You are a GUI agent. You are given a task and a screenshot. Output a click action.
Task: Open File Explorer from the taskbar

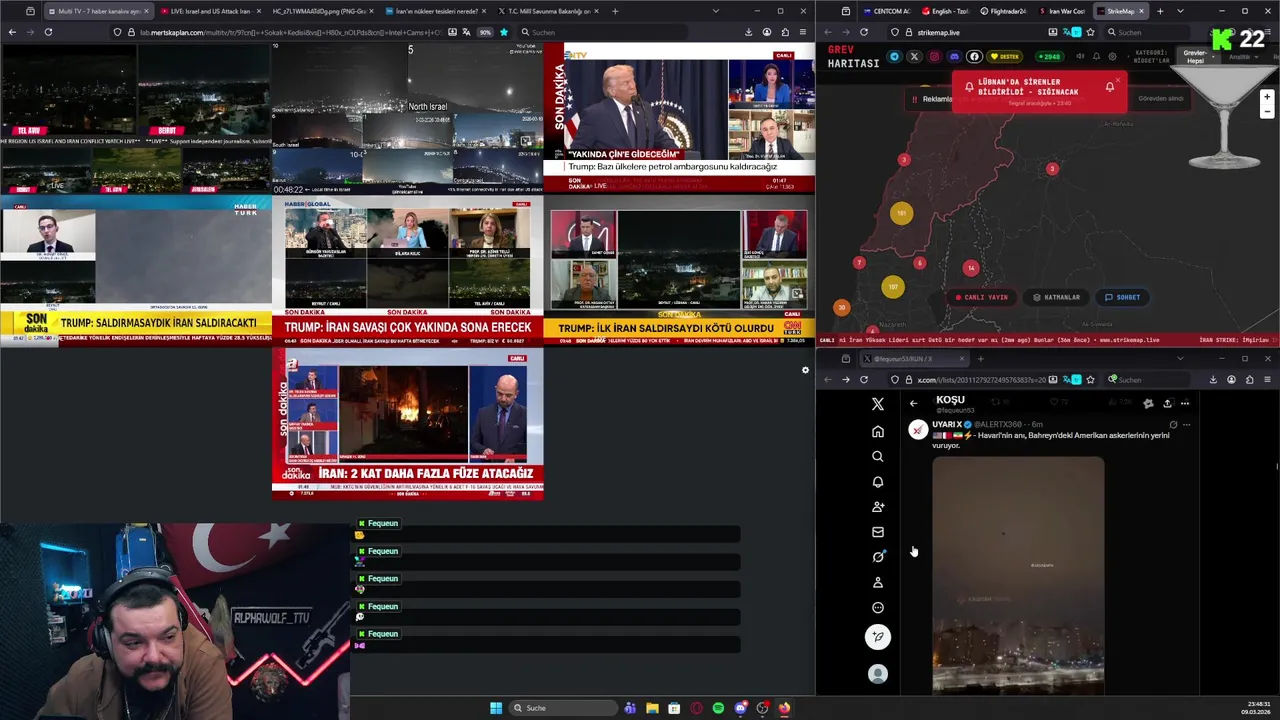click(x=652, y=708)
